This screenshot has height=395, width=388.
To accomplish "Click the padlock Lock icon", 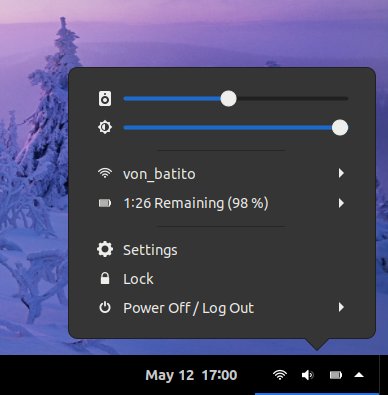I will (x=105, y=278).
